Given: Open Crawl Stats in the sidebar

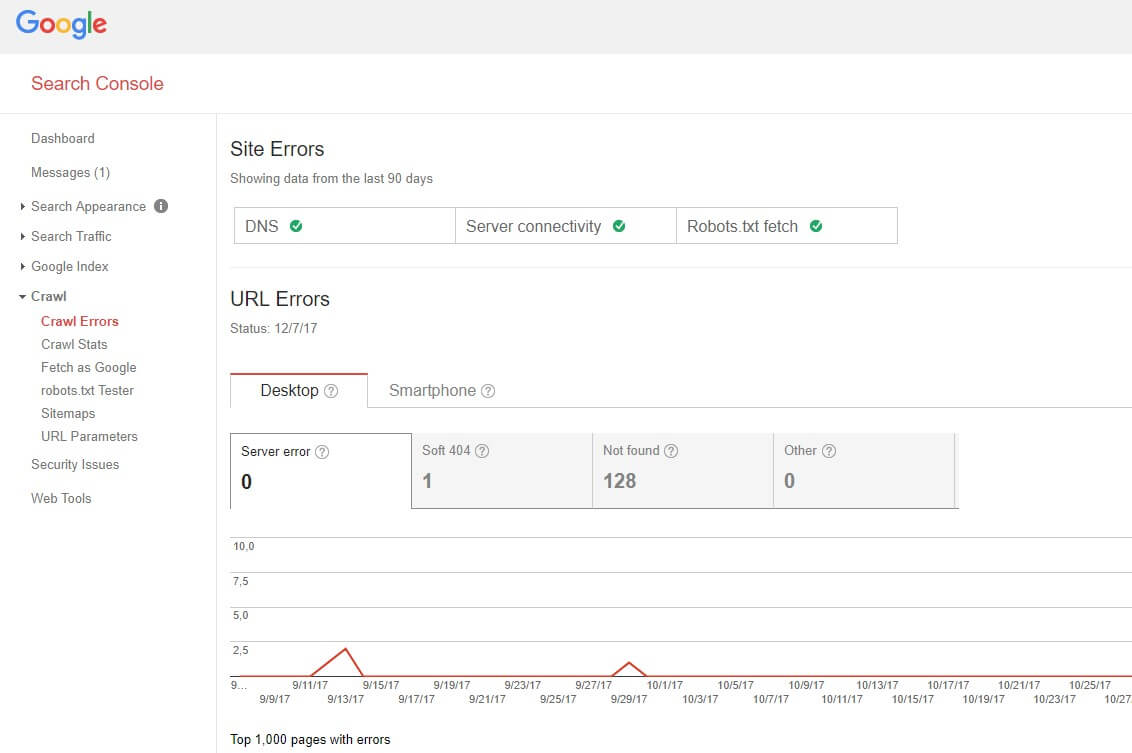Looking at the screenshot, I should (74, 344).
